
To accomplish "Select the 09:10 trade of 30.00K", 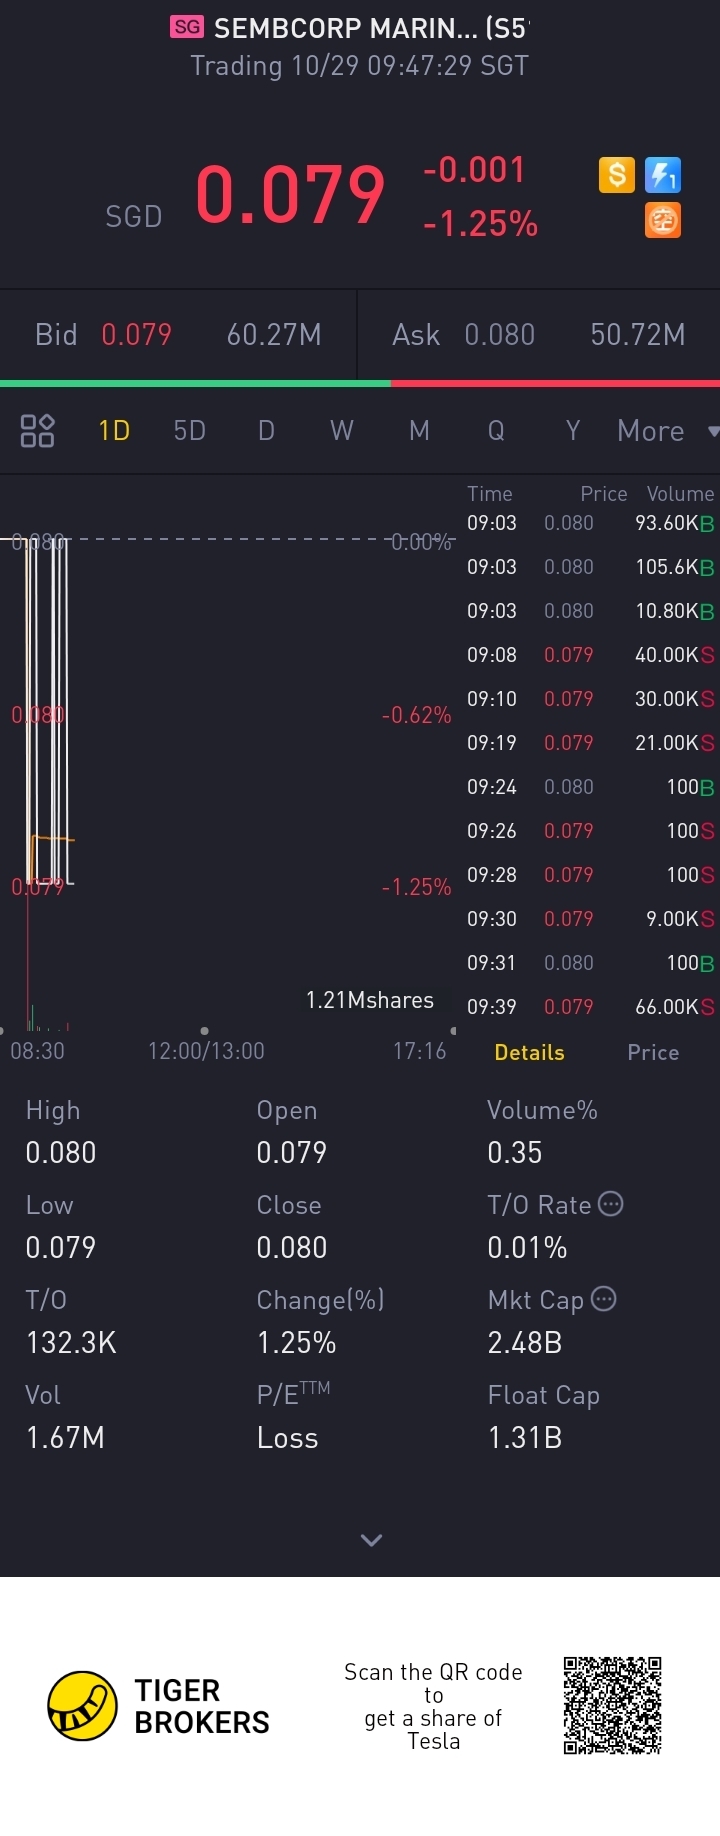I will pyautogui.click(x=590, y=699).
